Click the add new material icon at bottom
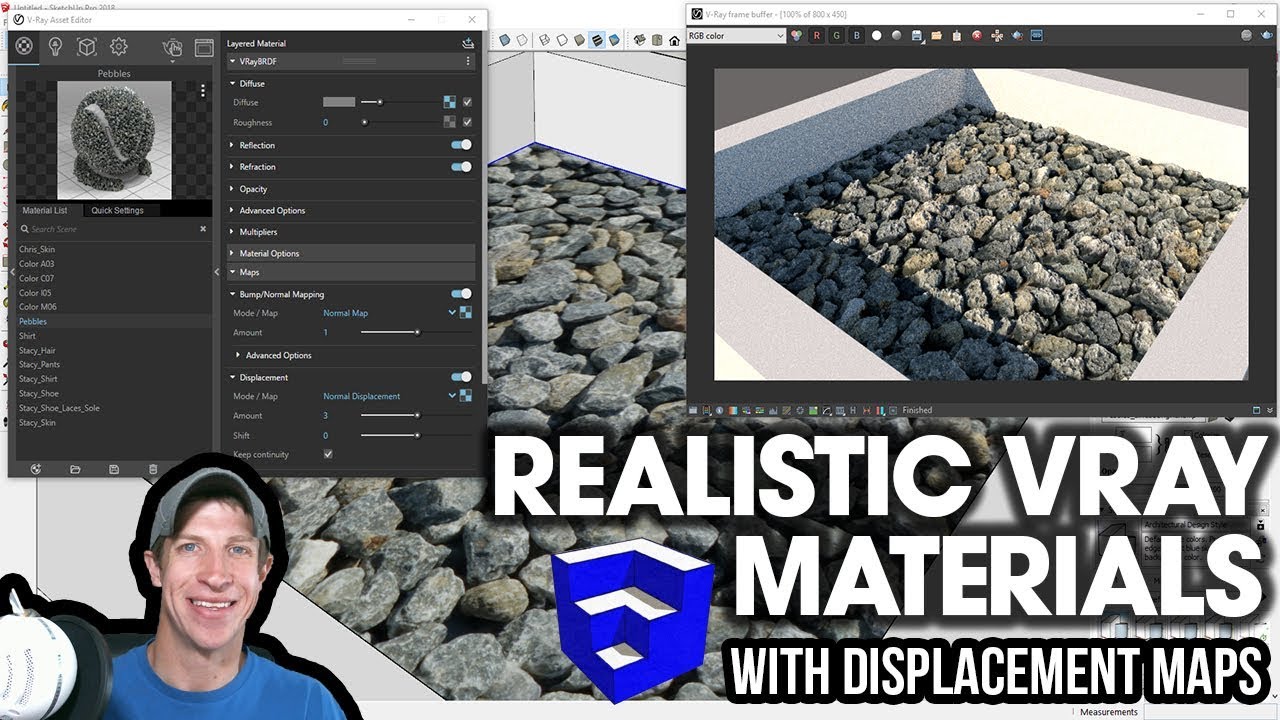Image resolution: width=1280 pixels, height=720 pixels. 36,469
